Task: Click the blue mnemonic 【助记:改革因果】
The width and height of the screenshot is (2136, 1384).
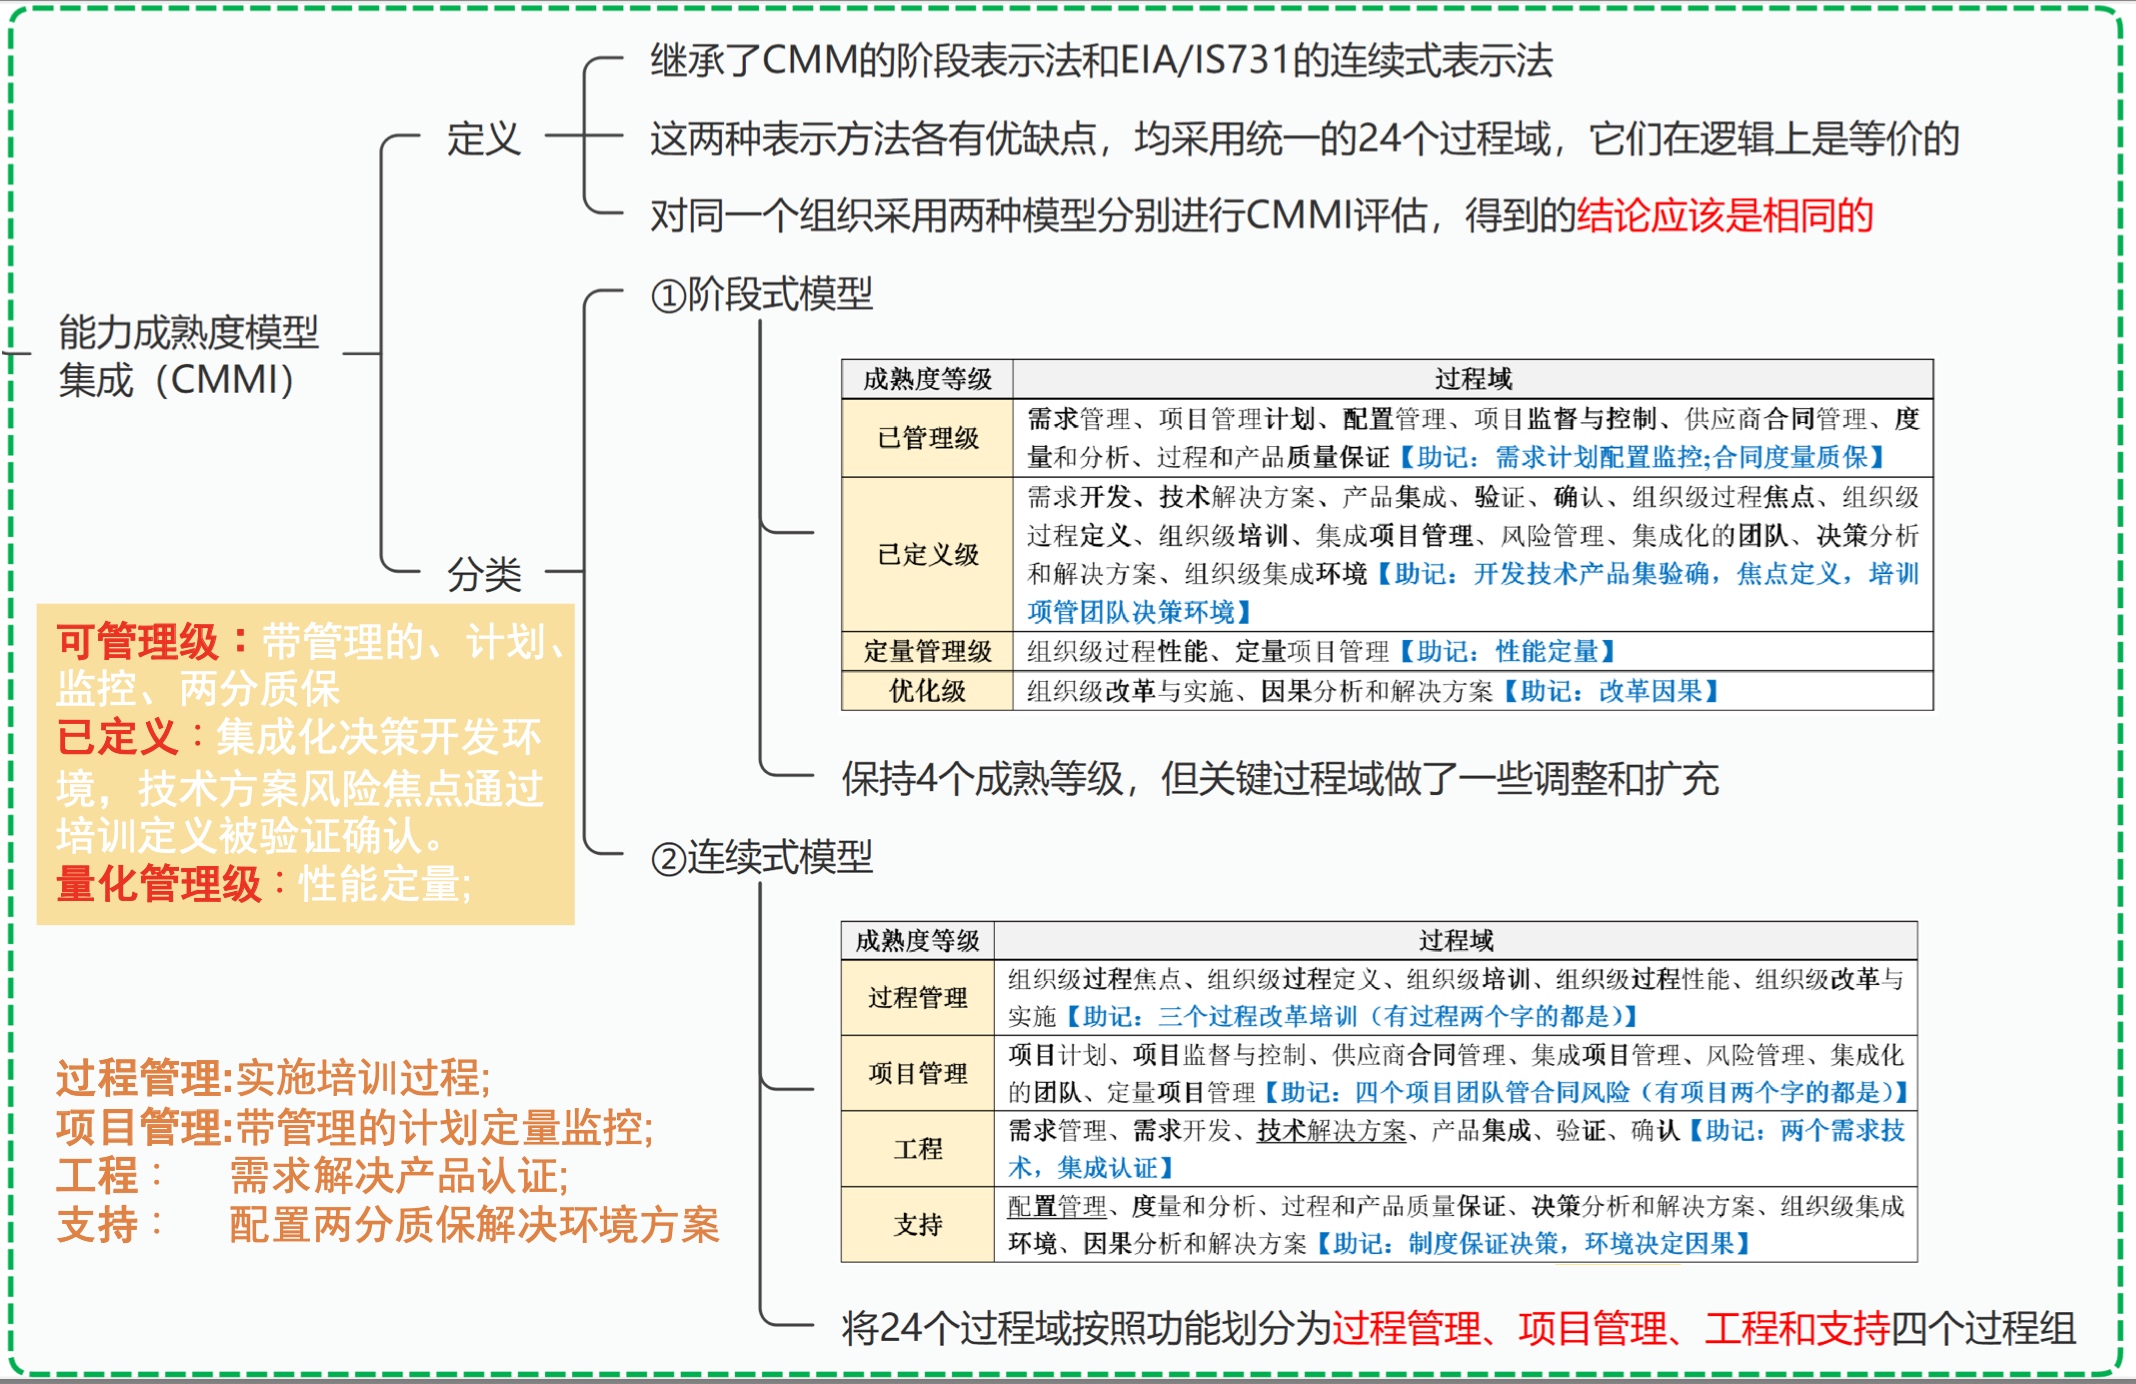Action: 1612,691
